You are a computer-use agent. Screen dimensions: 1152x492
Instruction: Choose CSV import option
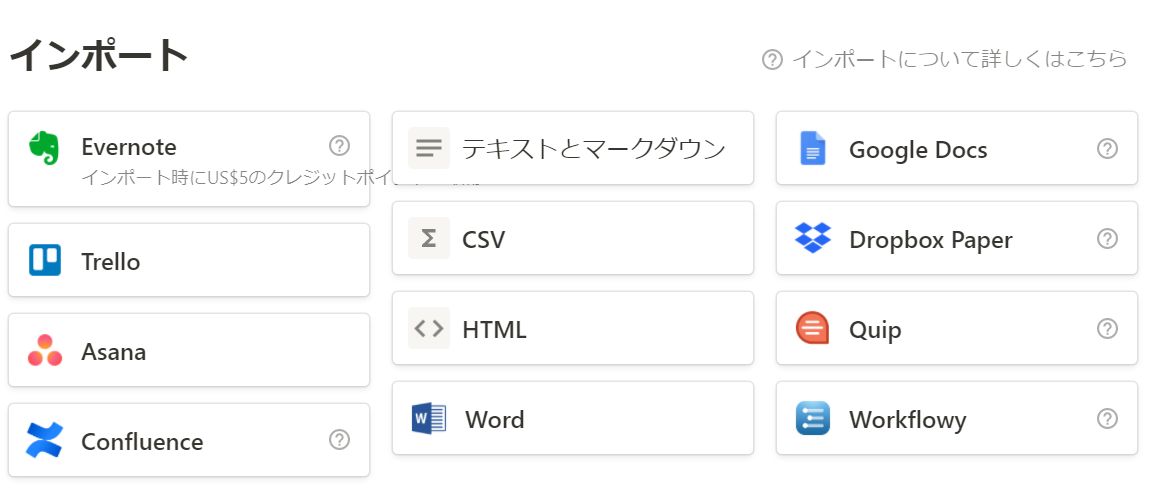[x=573, y=238]
